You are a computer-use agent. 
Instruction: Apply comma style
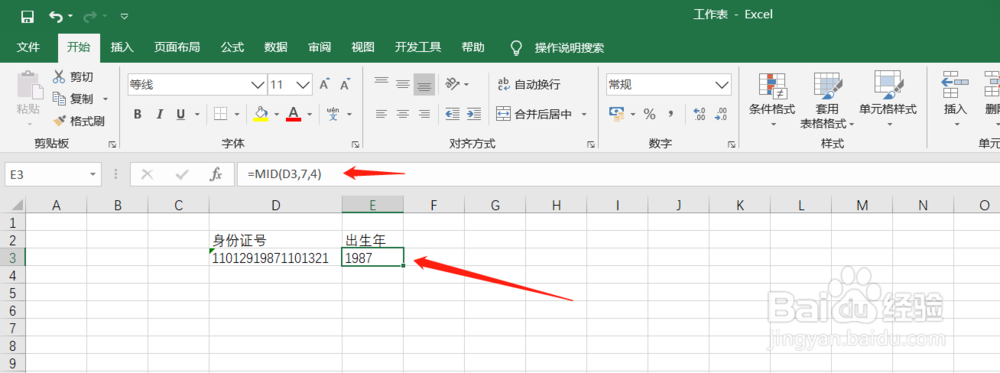pyautogui.click(x=671, y=114)
